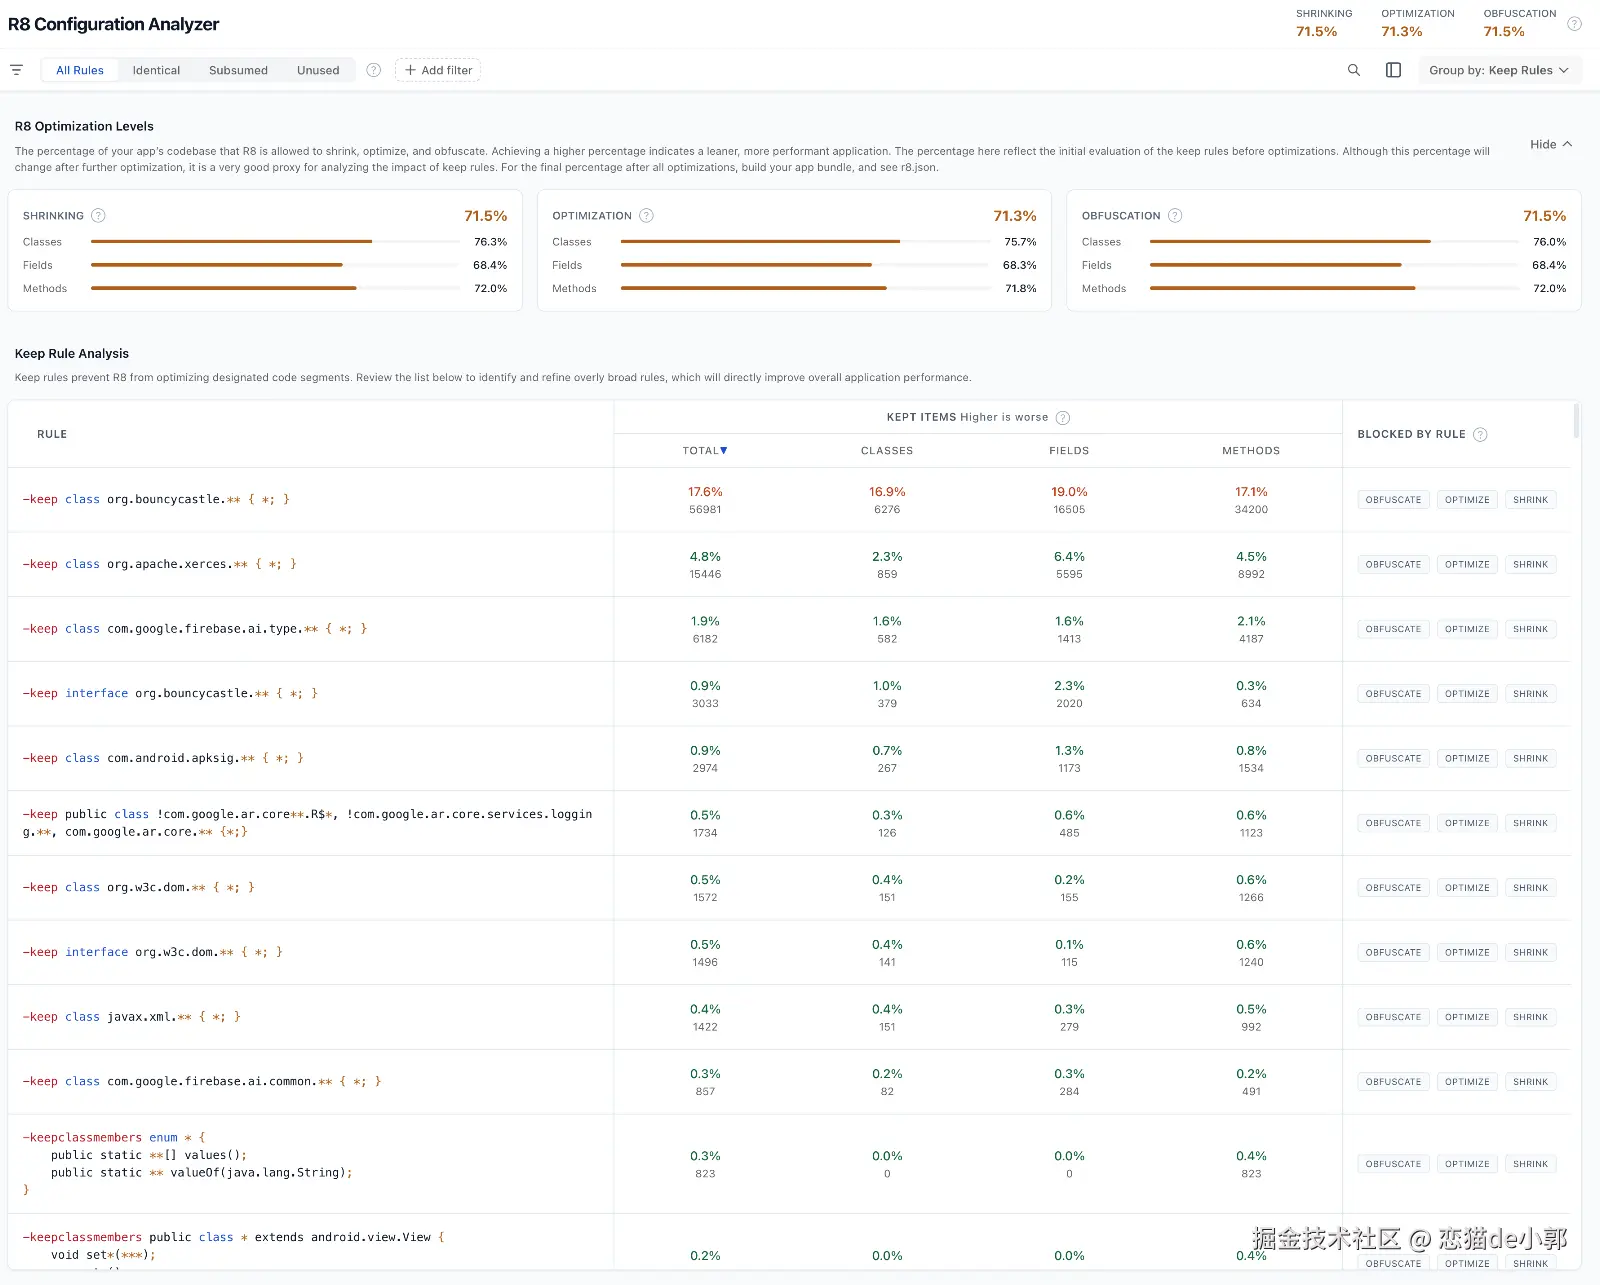The image size is (1600, 1285).
Task: Toggle SHRINK chip for com.android.apksig rule
Action: [1530, 758]
